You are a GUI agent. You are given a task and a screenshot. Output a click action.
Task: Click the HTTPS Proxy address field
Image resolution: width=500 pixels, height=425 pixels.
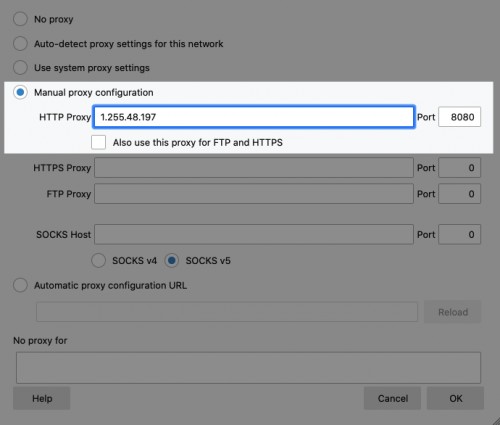[x=254, y=168]
